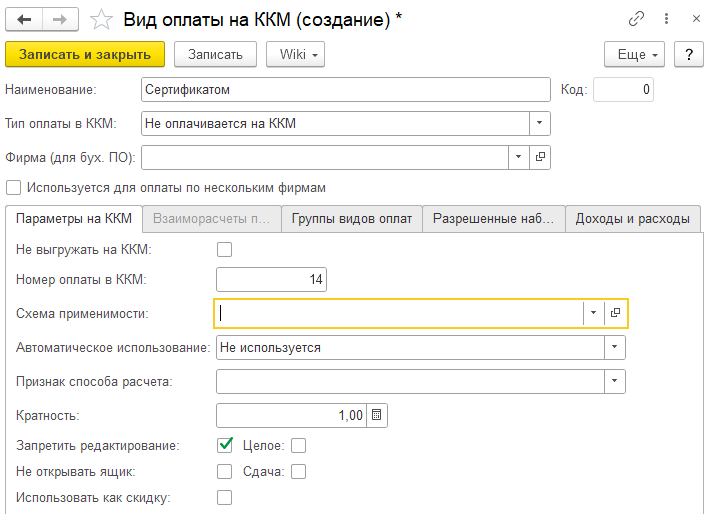The image size is (709, 514).
Task: Click into the Наименование text field
Action: point(345,90)
